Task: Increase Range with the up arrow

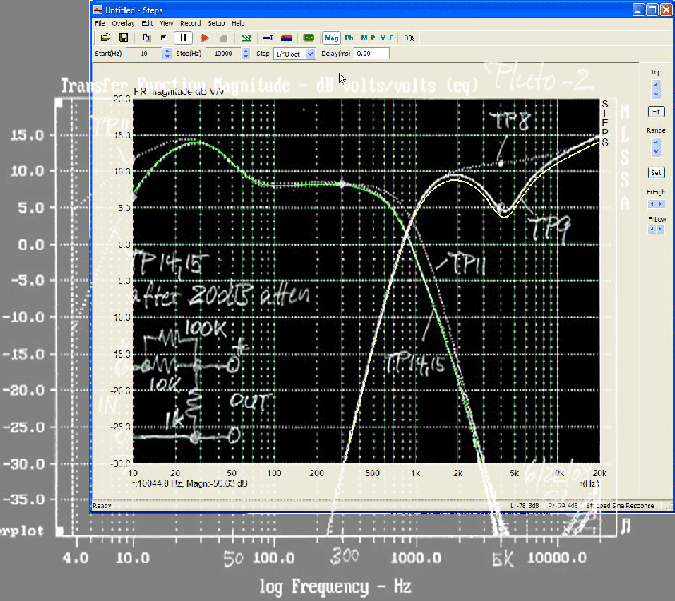Action: pyautogui.click(x=656, y=142)
